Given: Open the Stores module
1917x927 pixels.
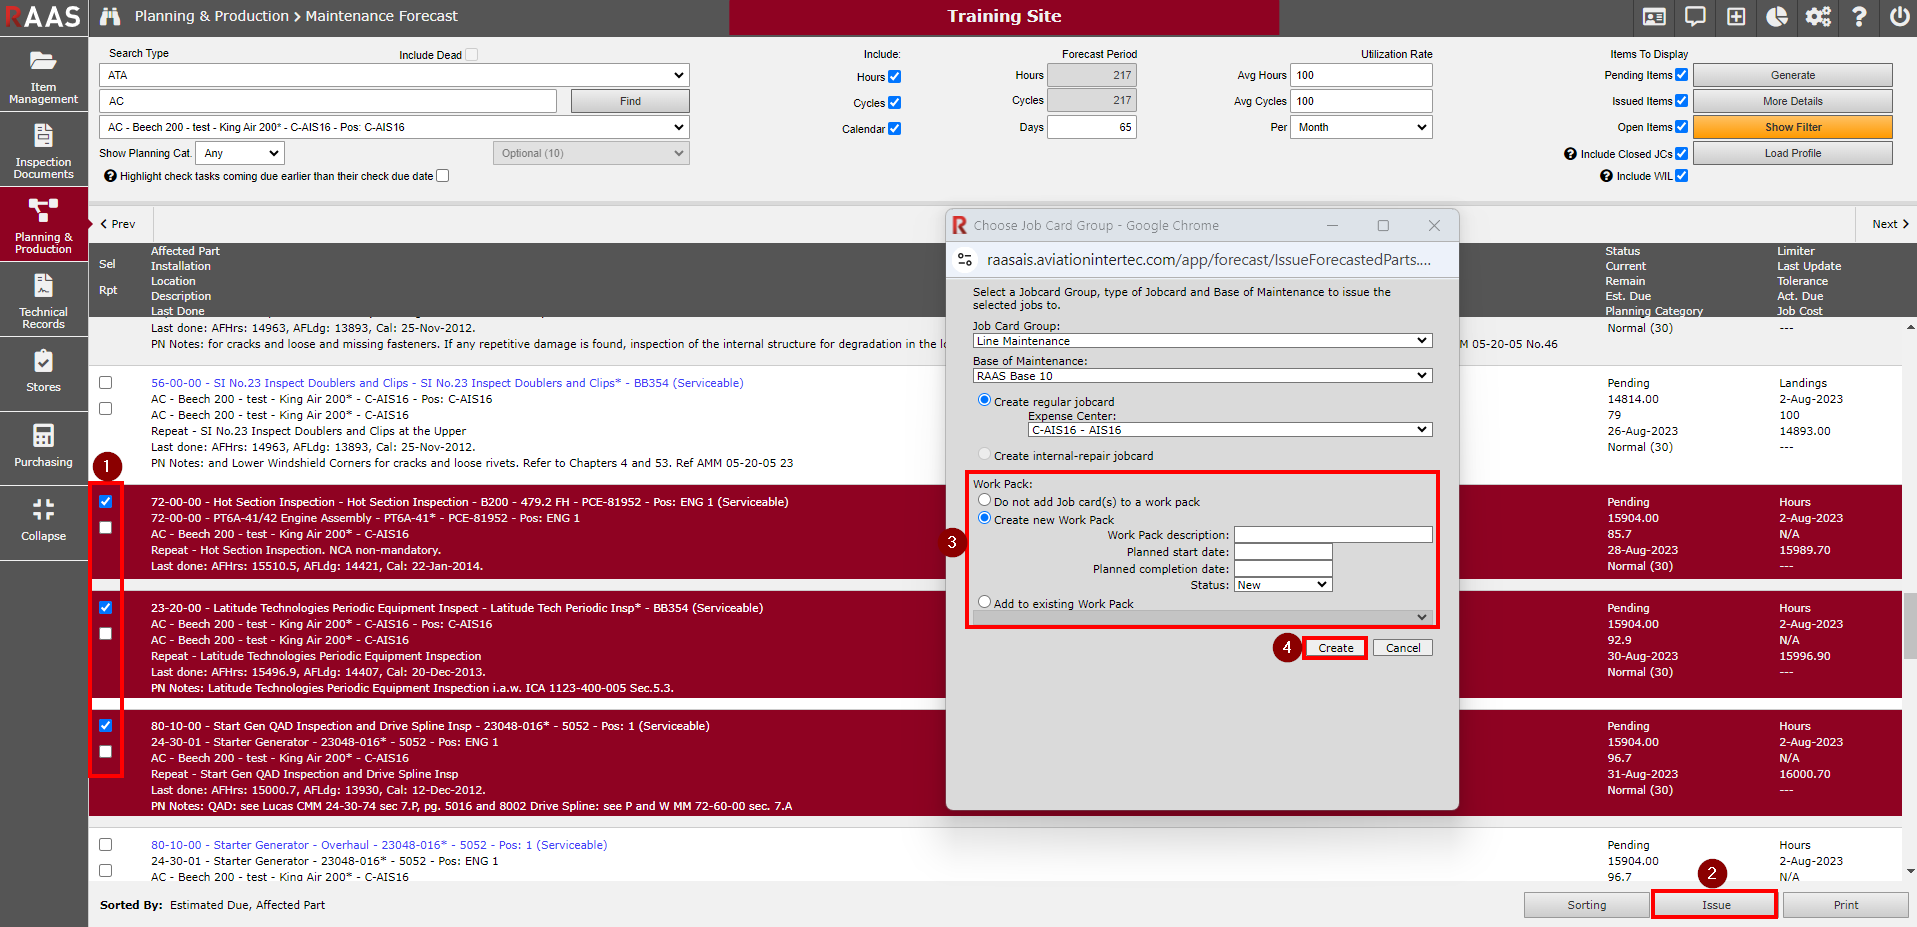Looking at the screenshot, I should [43, 371].
